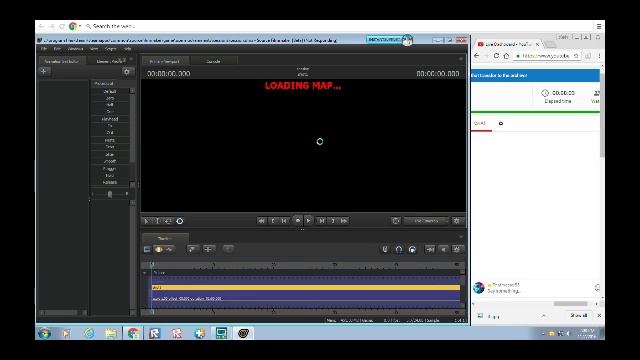Click the Chrome reload button in YouTube window
Viewport: 640px width, 360px height.
tap(496, 56)
